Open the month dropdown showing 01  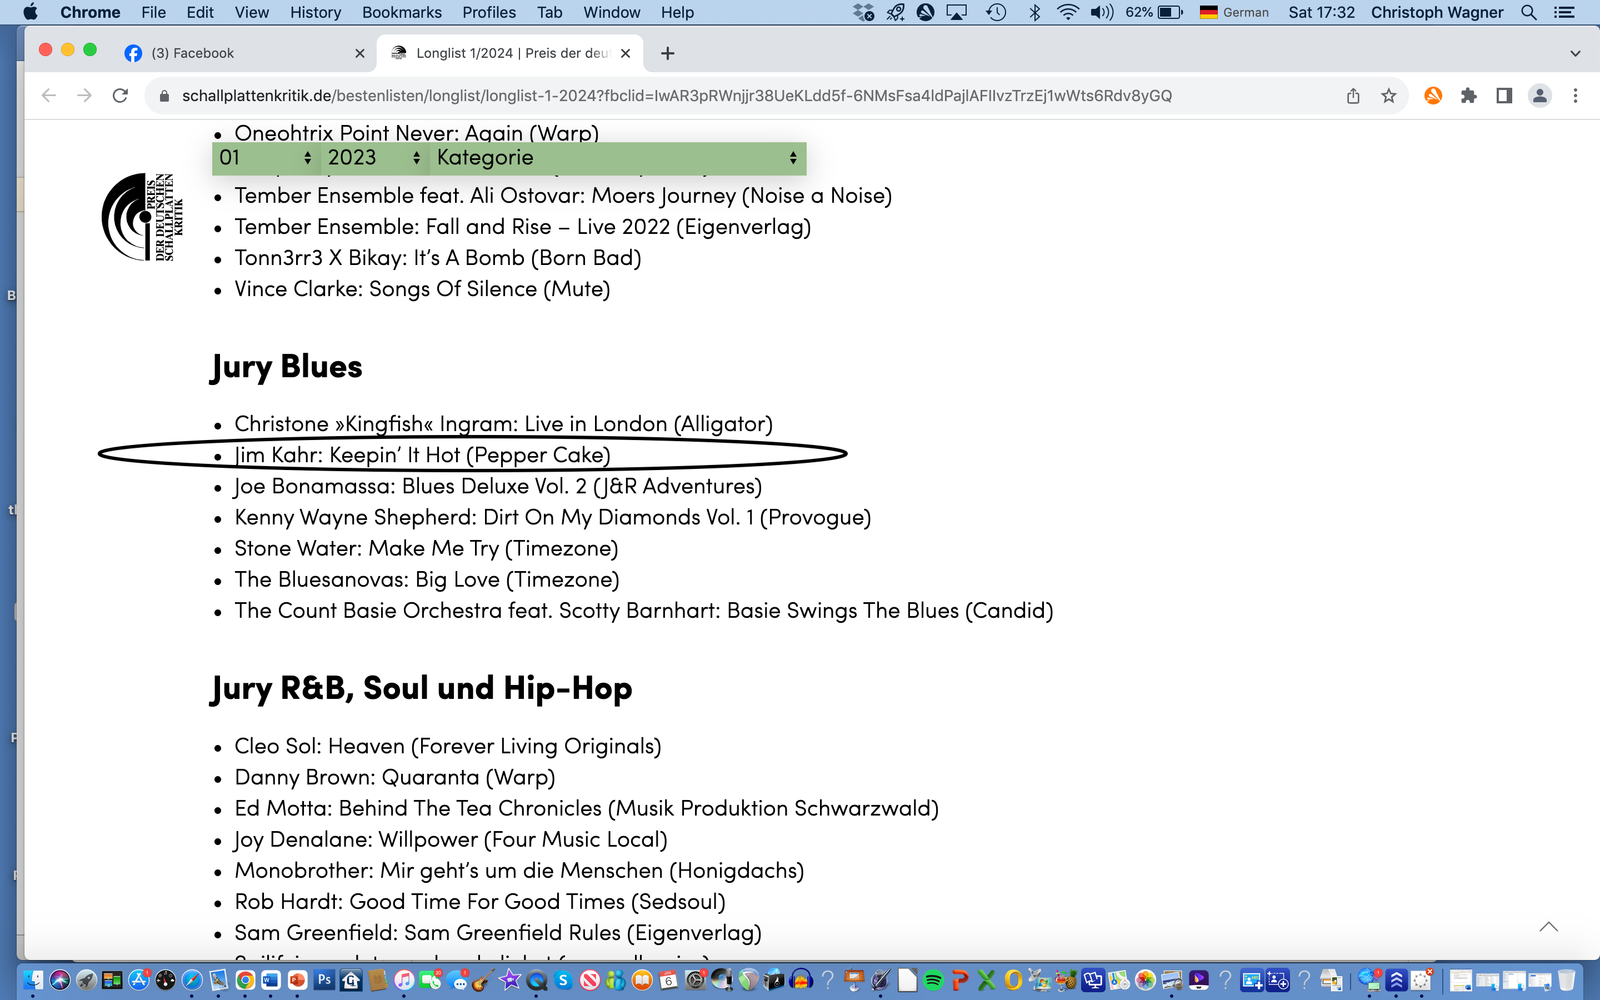tap(265, 158)
